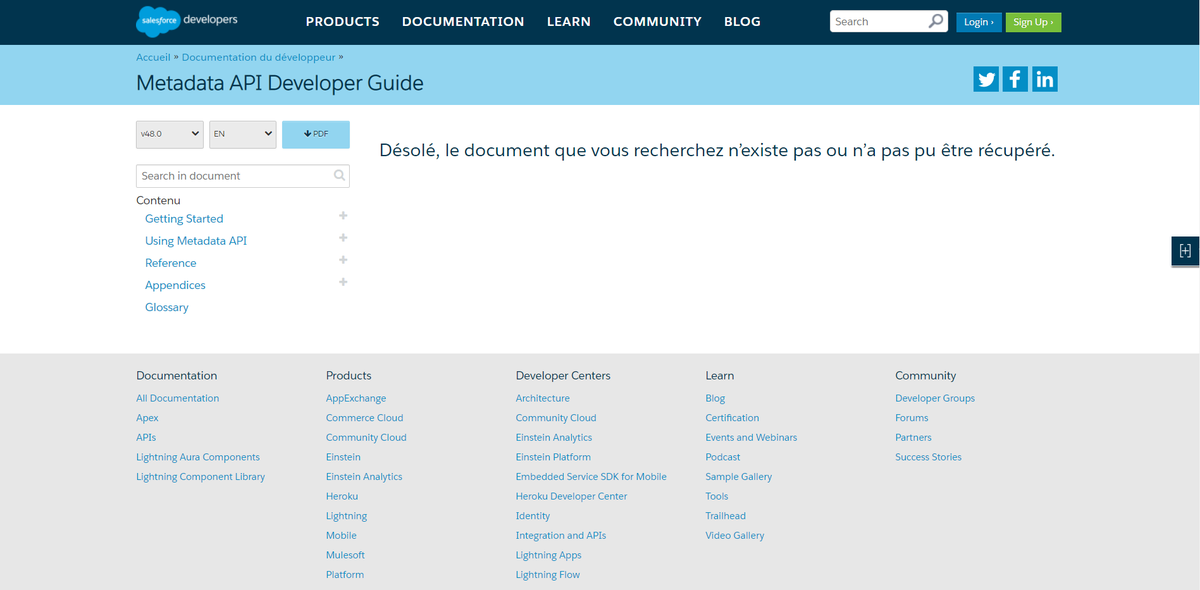Open Appendices in contents
This screenshot has height=590, width=1200.
tap(175, 285)
